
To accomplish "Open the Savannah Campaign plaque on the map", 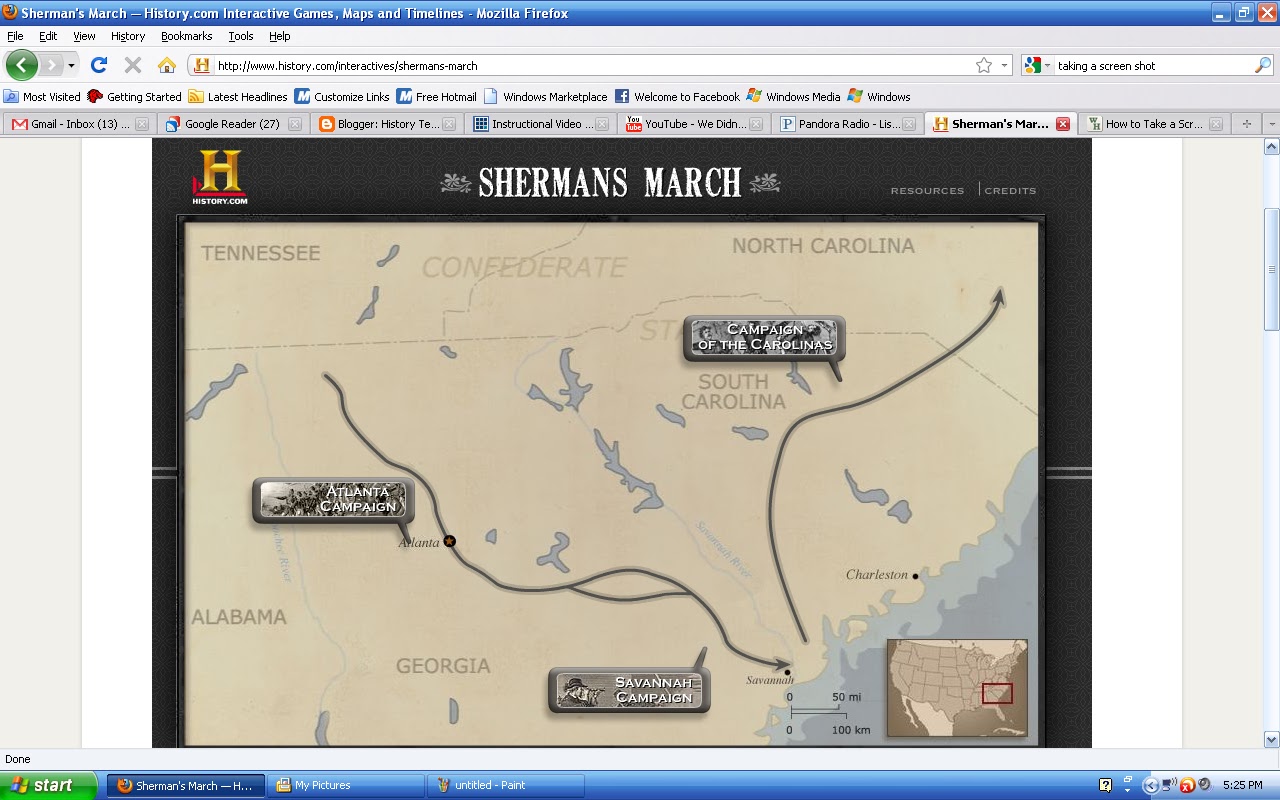I will click(628, 689).
